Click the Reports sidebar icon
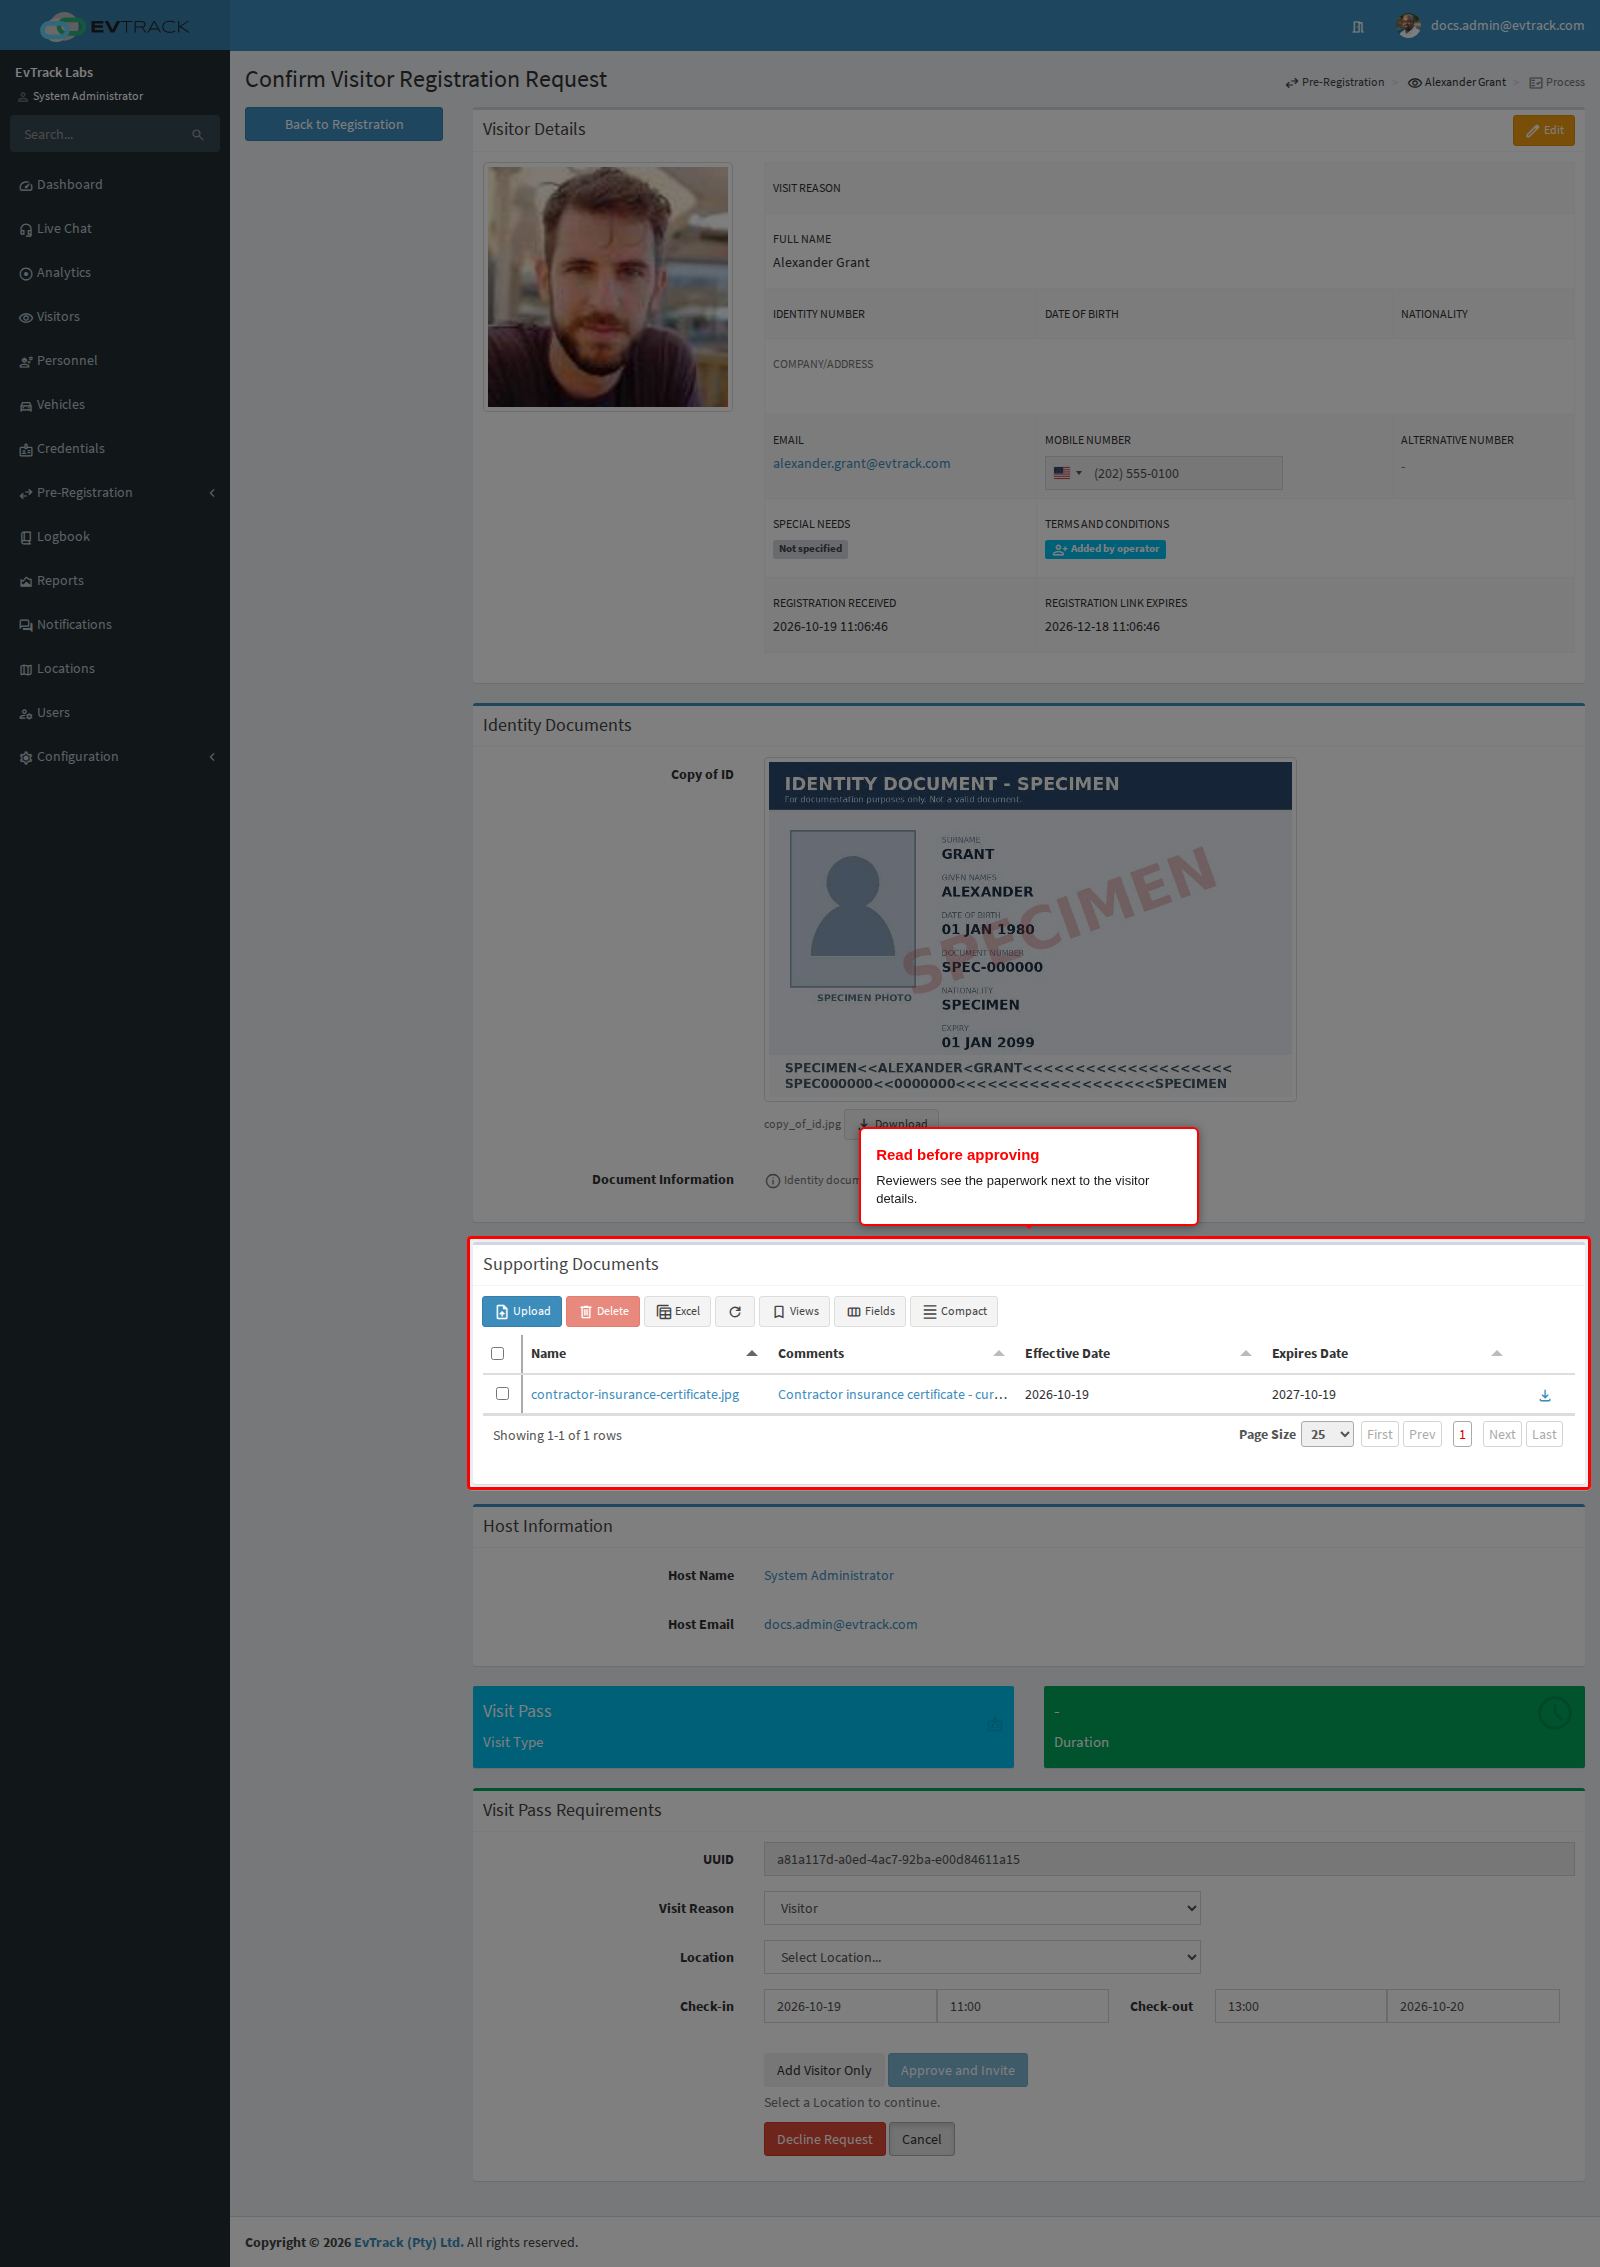The width and height of the screenshot is (1600, 2267). (26, 582)
